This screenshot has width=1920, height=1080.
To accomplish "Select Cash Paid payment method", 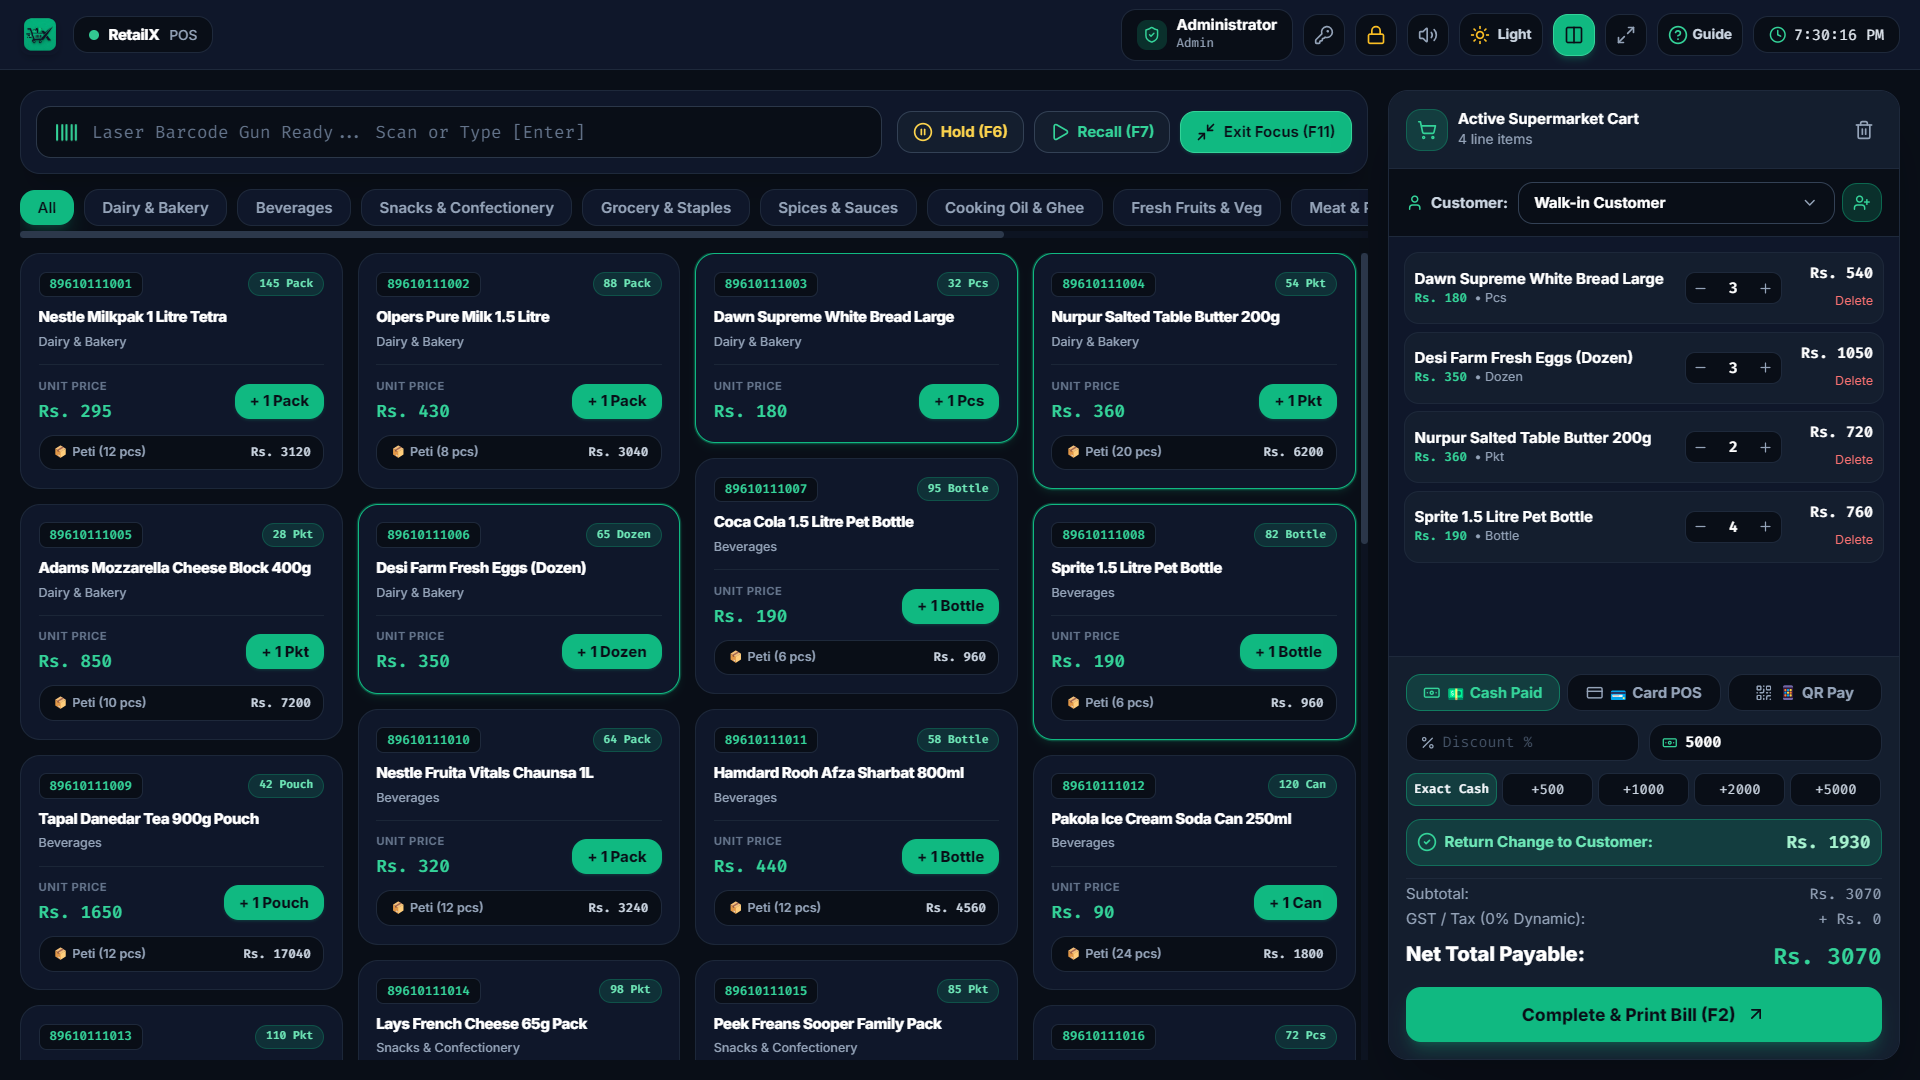I will pos(1483,693).
